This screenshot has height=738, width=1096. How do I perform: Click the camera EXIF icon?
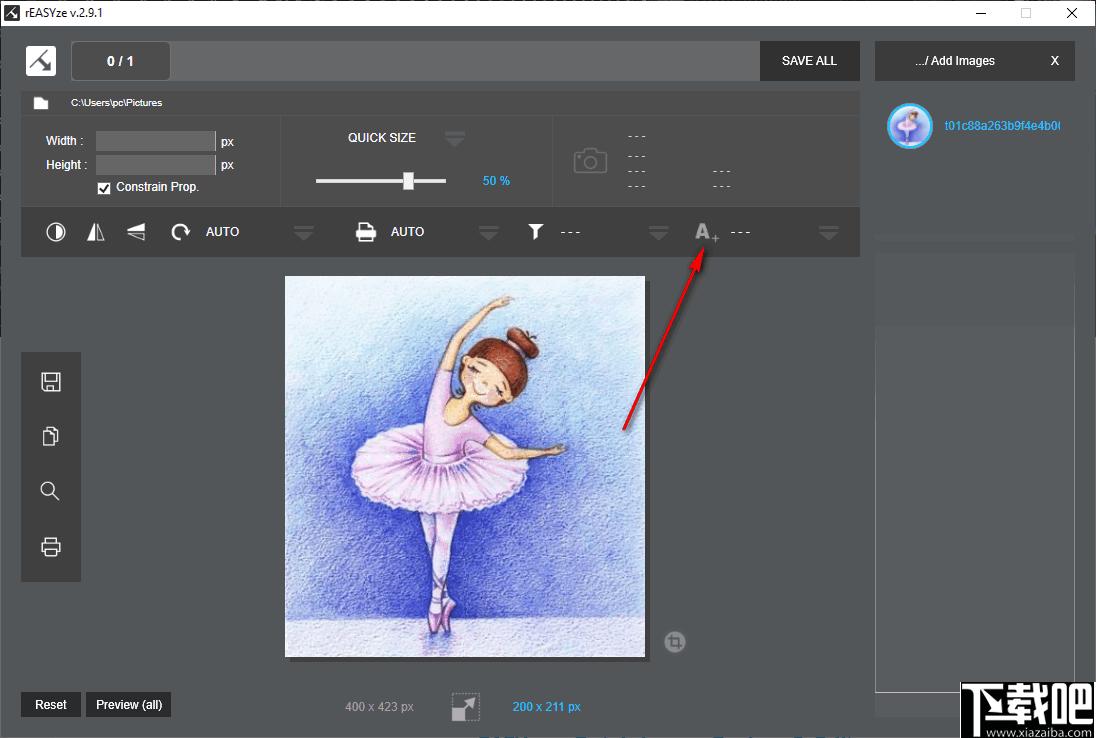click(591, 161)
